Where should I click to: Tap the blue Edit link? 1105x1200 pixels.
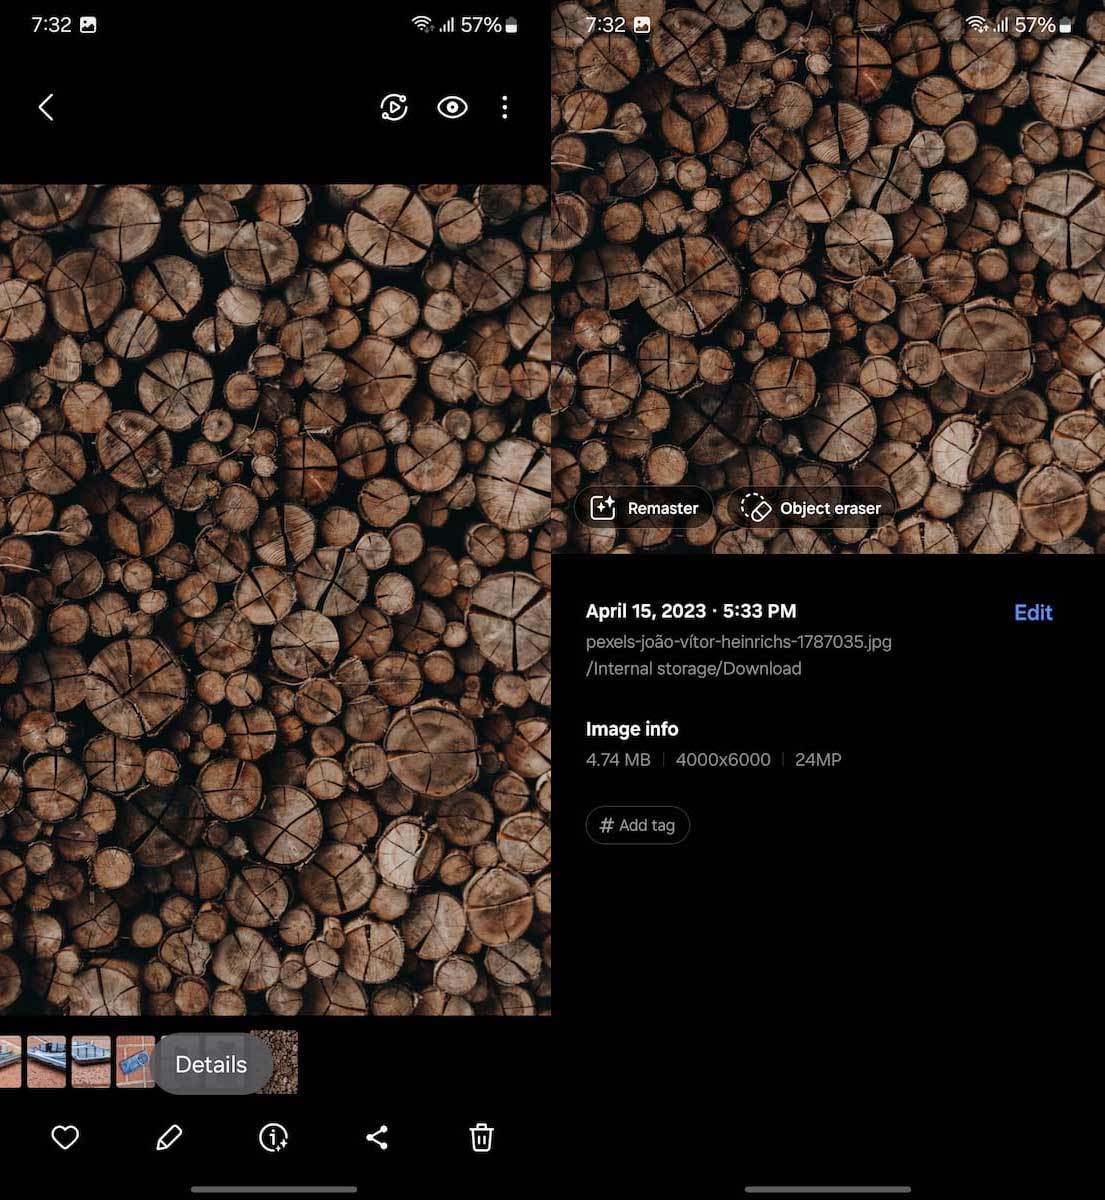pyautogui.click(x=1033, y=613)
